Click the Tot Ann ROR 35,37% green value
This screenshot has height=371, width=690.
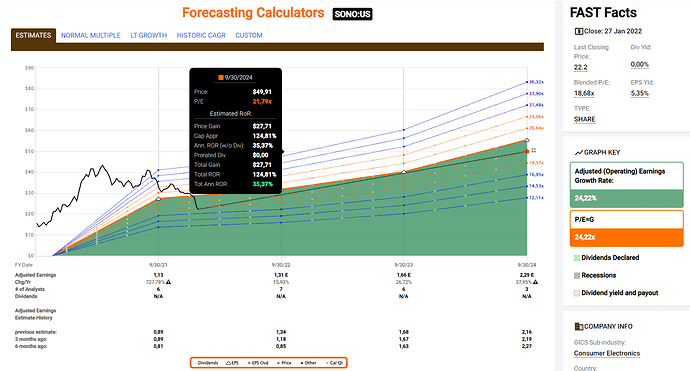263,184
